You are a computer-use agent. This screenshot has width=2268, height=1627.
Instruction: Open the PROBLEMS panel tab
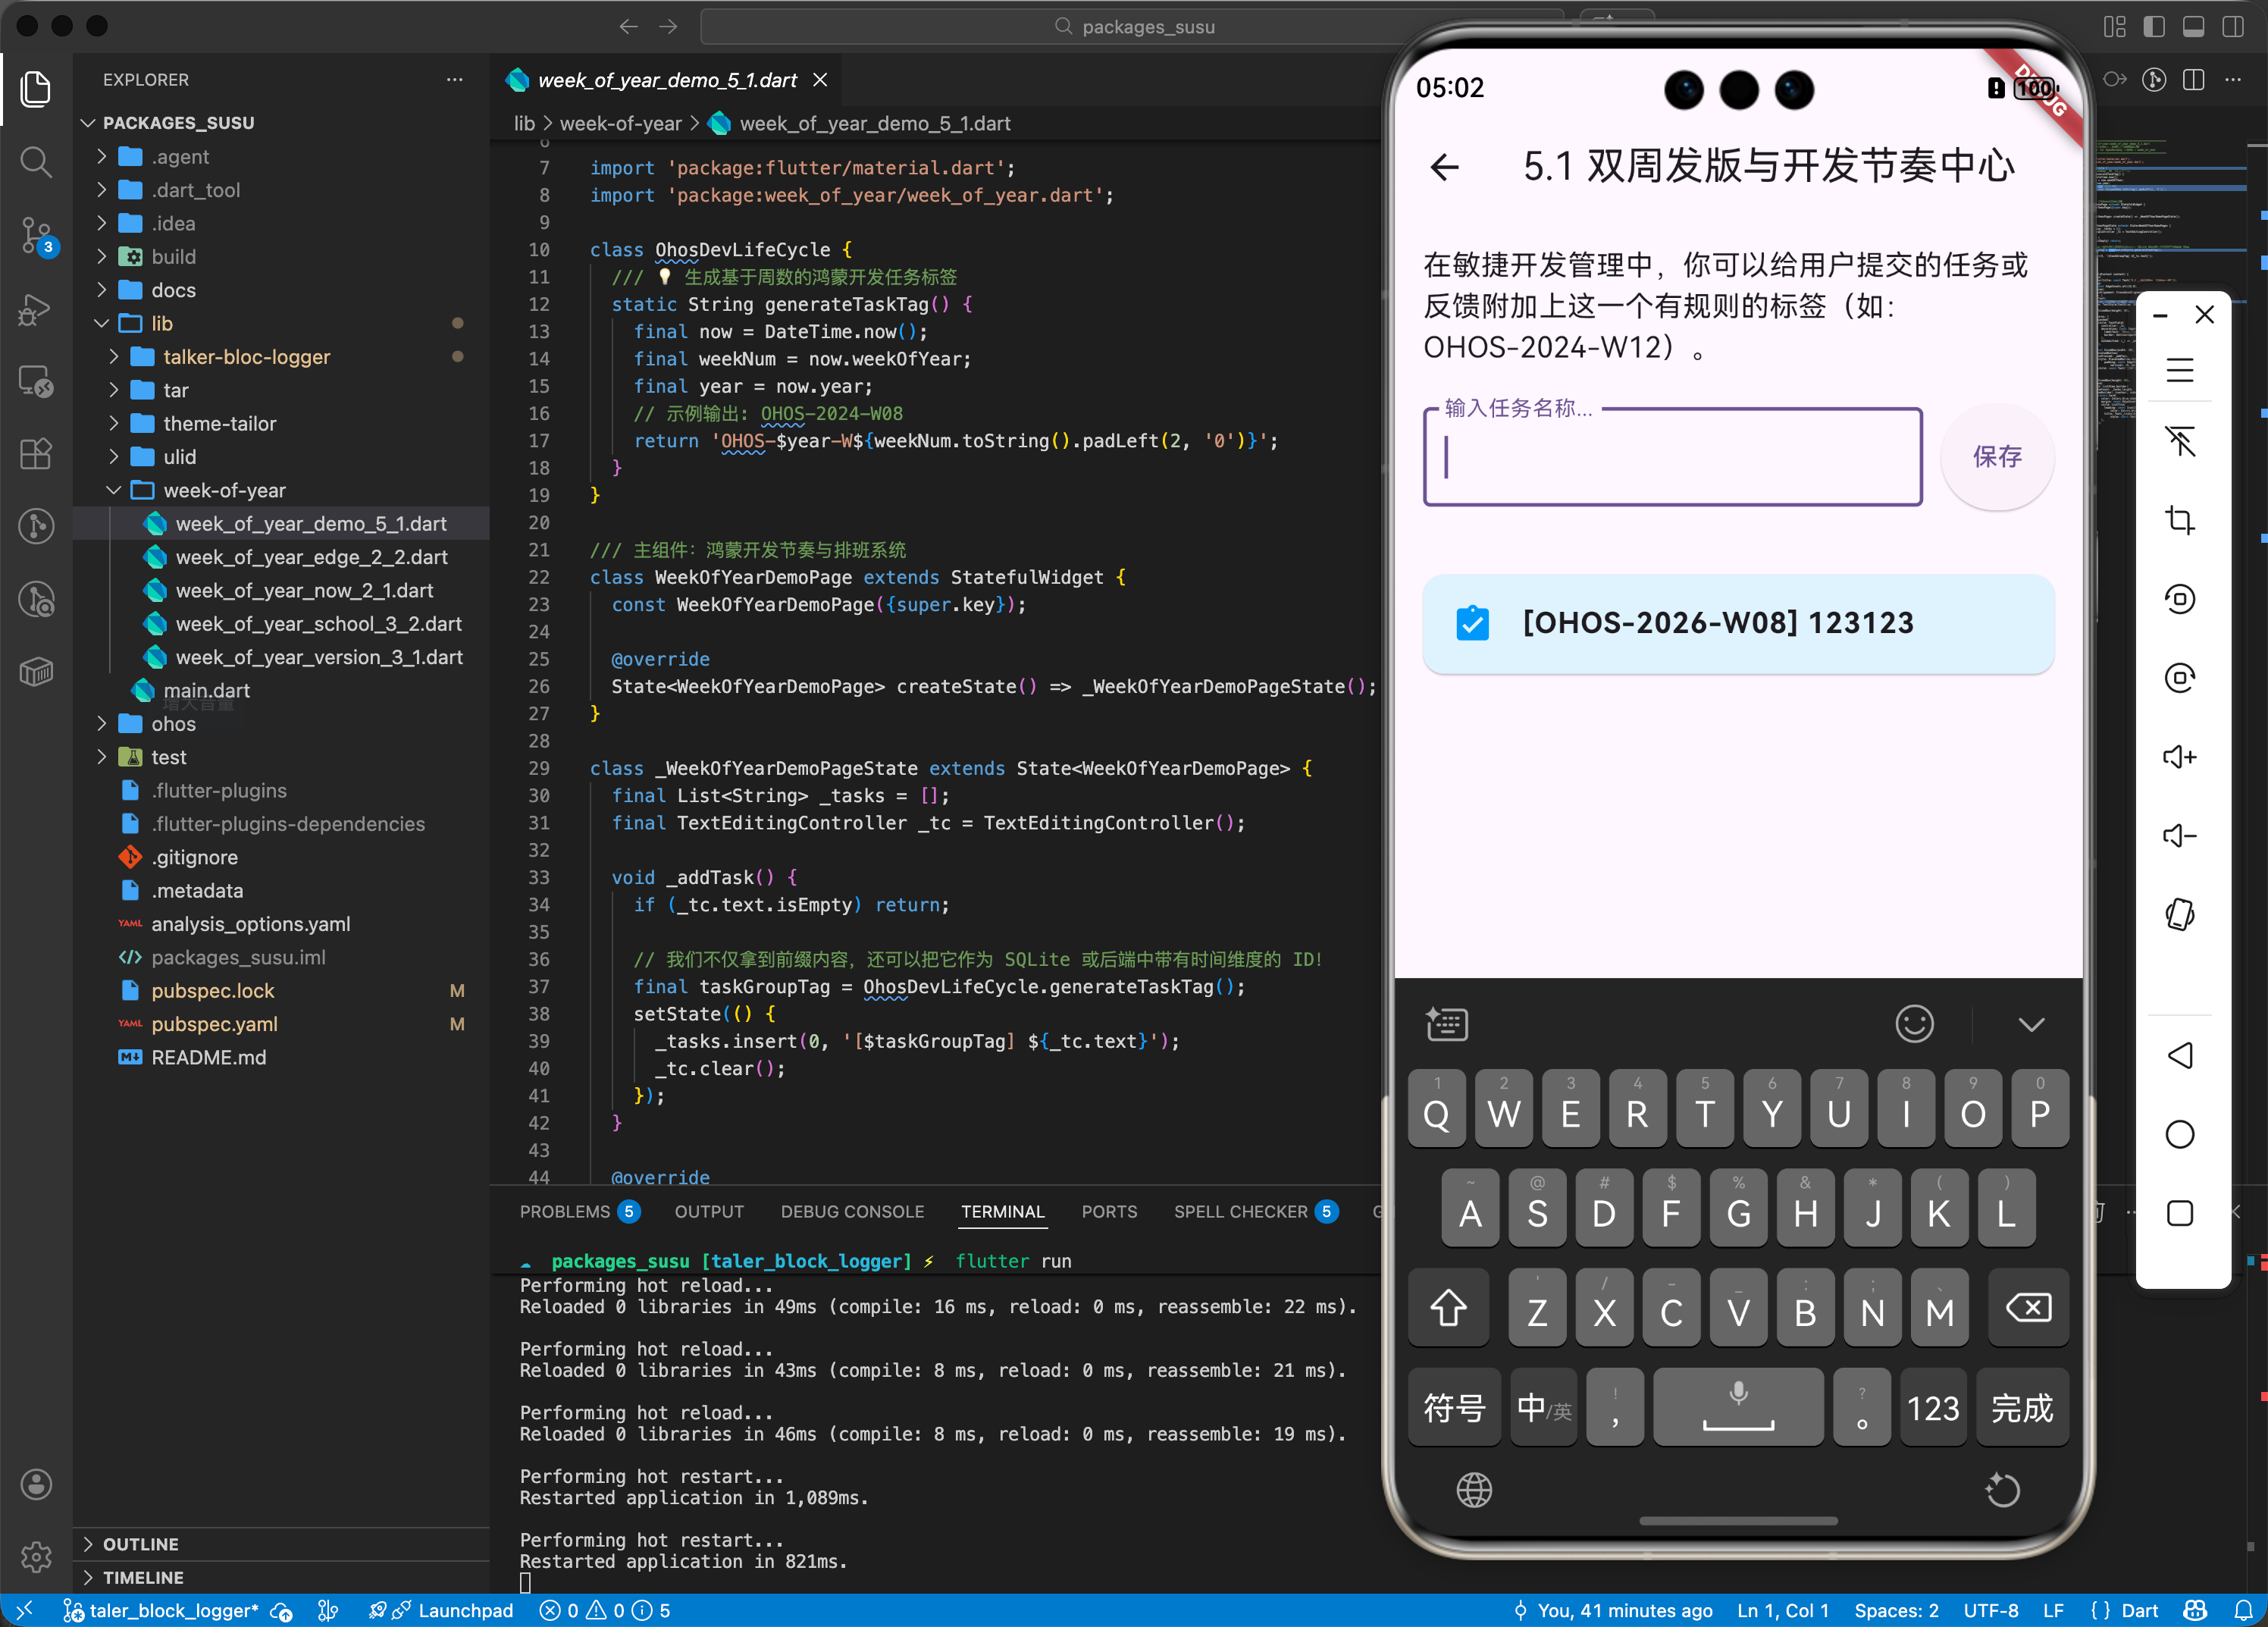[x=565, y=1211]
